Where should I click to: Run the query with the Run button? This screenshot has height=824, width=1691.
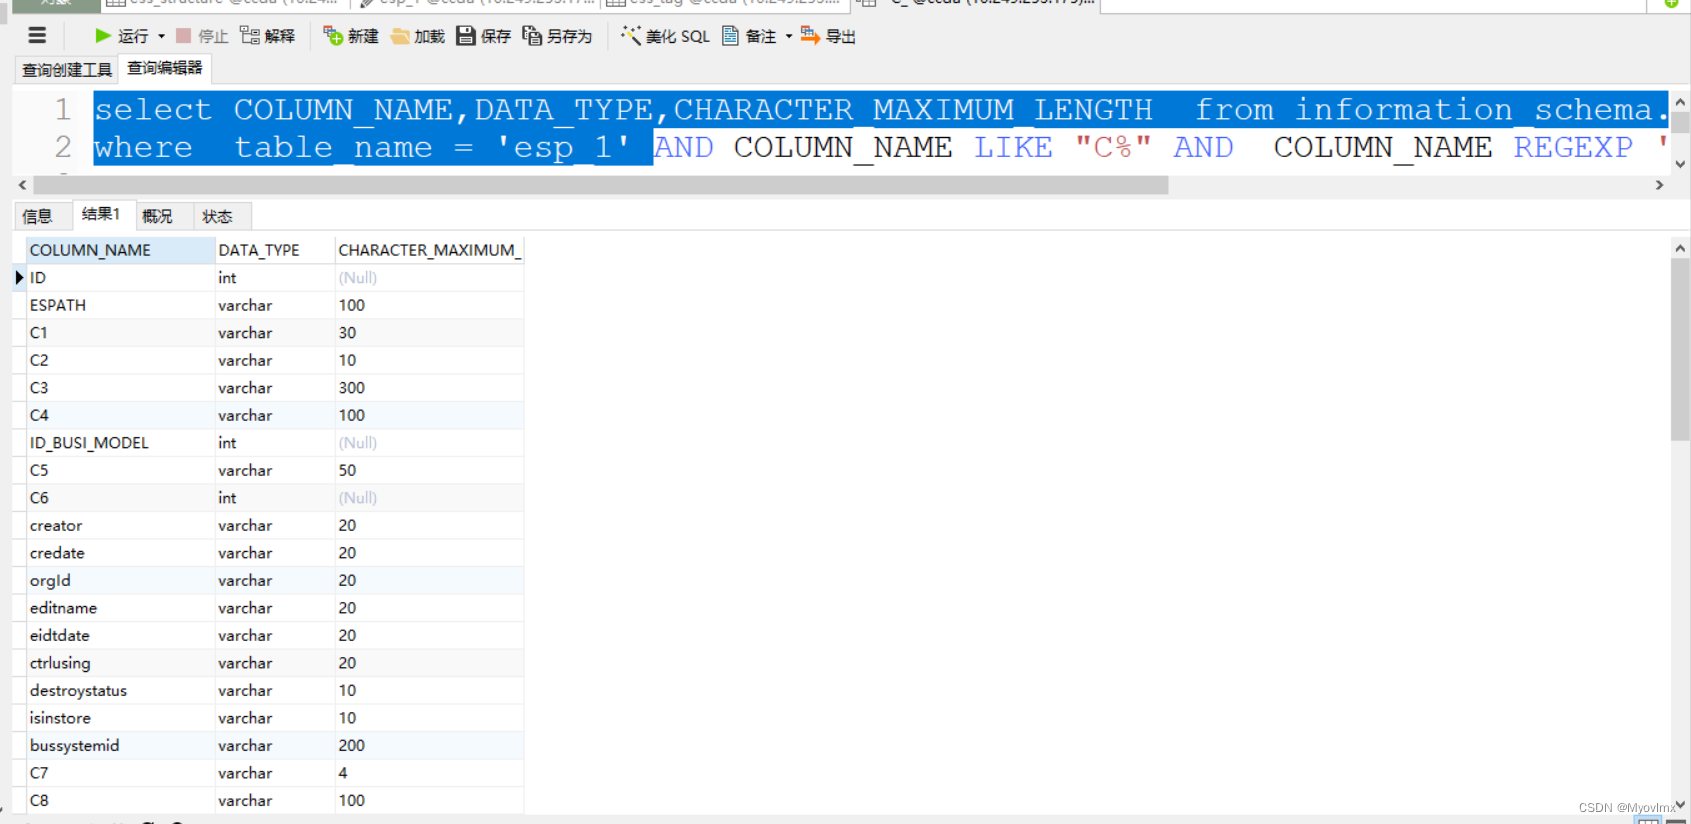(121, 36)
